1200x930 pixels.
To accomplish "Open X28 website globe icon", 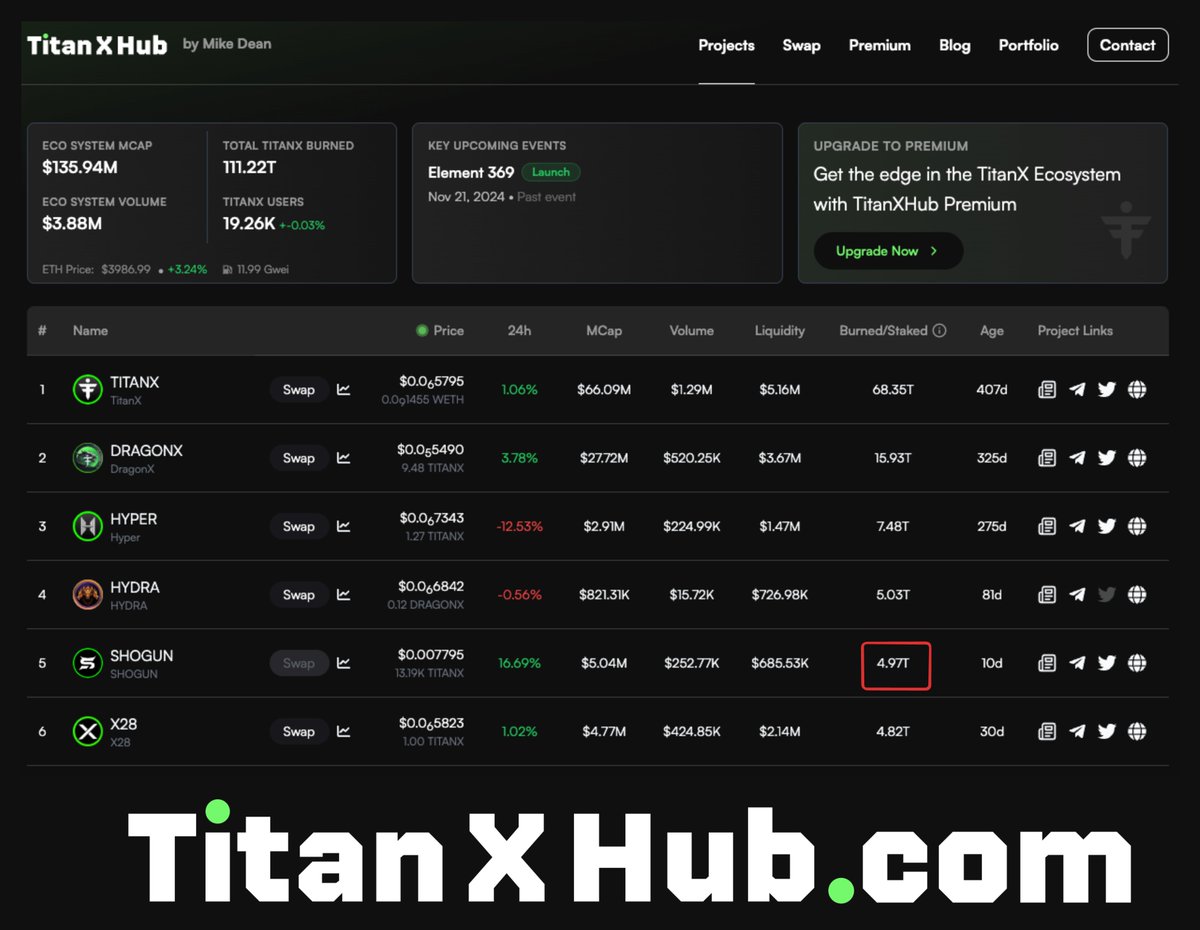I will pyautogui.click(x=1137, y=731).
